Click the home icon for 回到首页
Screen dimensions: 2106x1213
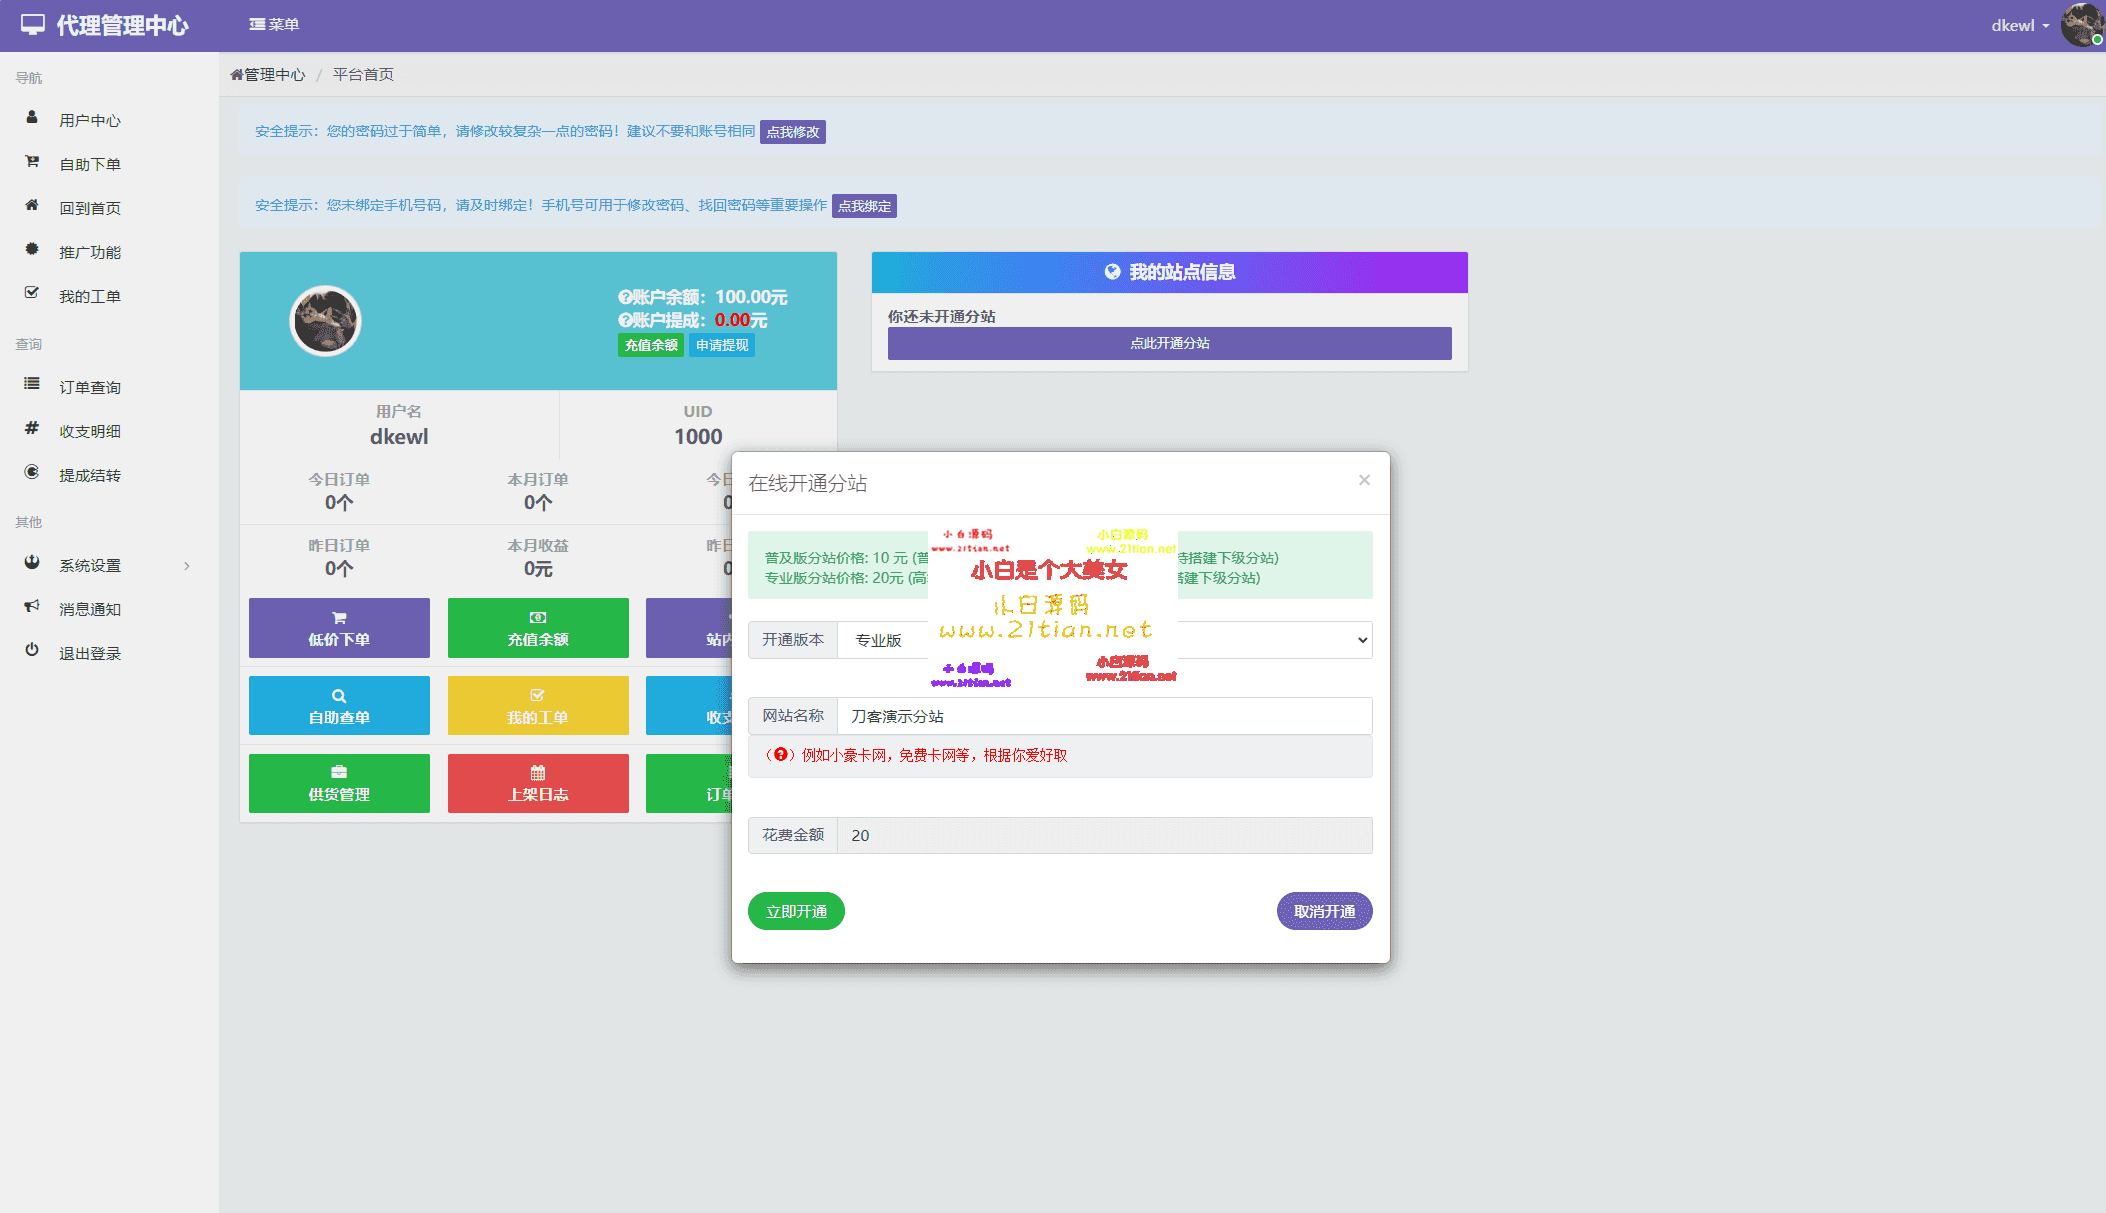[x=32, y=206]
